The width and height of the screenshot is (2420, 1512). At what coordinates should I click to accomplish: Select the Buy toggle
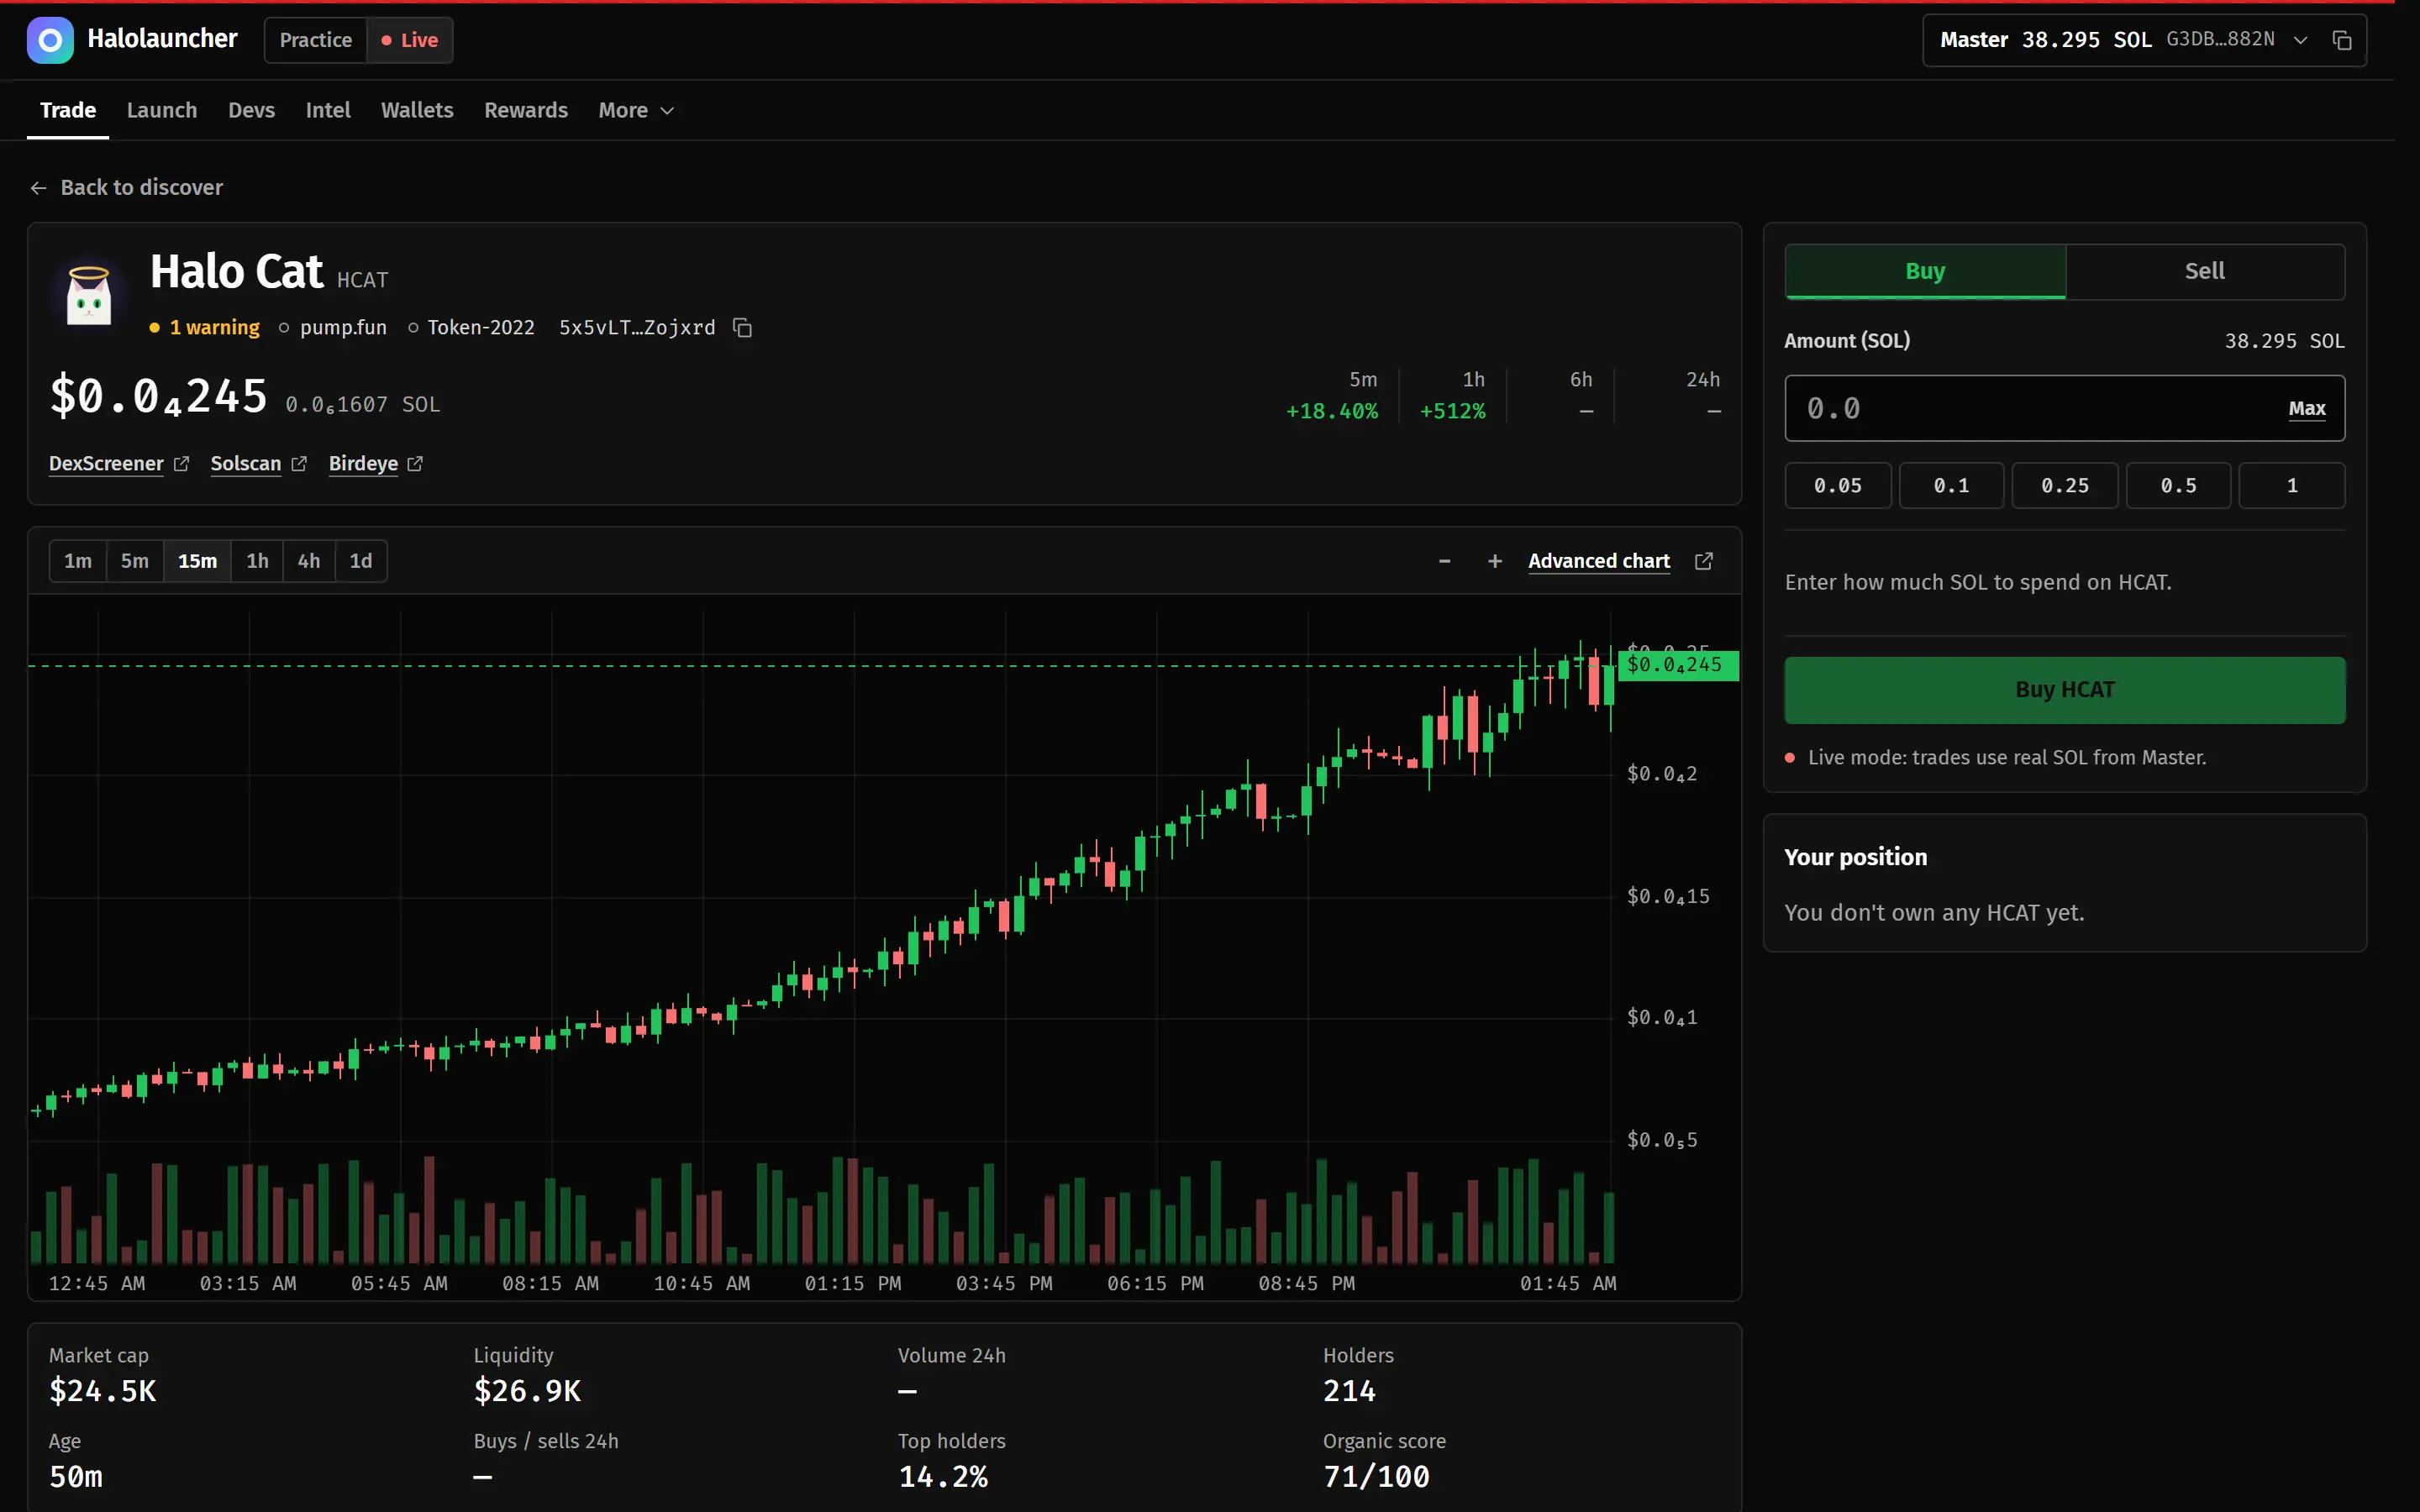[x=1925, y=271]
